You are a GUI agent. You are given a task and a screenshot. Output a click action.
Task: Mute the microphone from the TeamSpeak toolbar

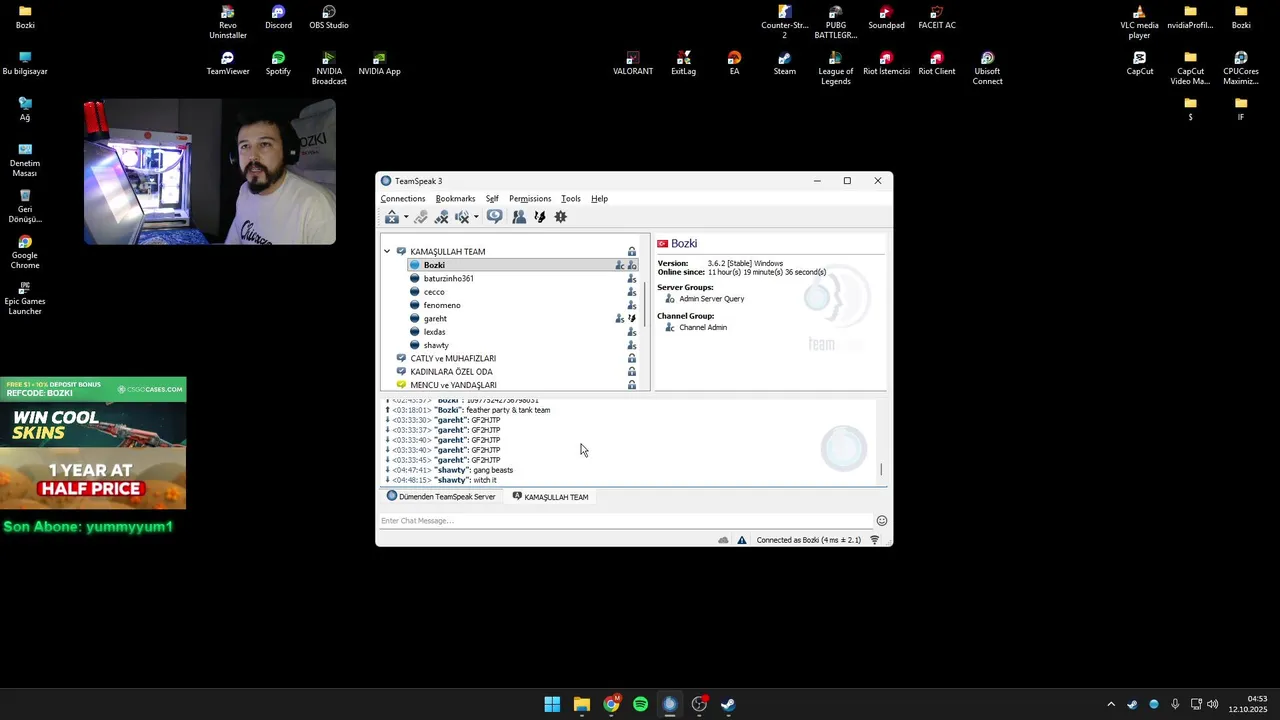pyautogui.click(x=441, y=217)
